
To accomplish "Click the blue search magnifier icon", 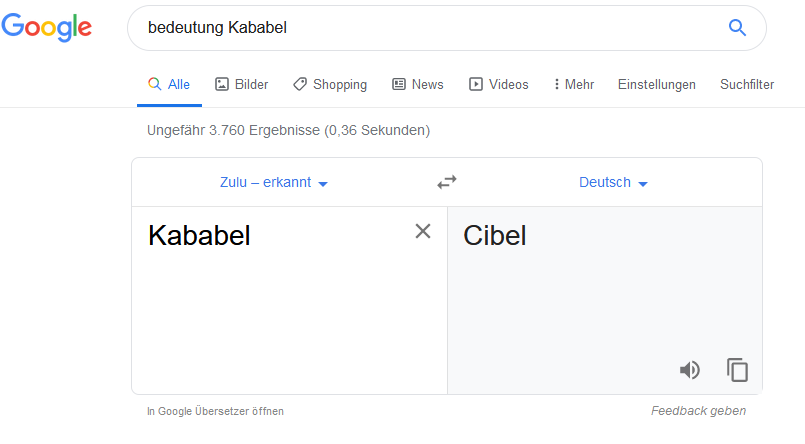I will 737,27.
